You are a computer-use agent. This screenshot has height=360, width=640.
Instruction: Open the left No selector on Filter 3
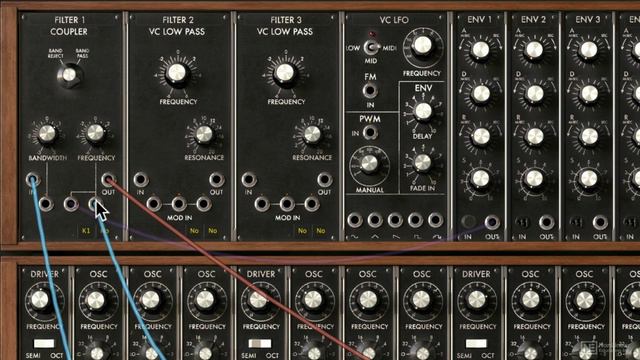click(302, 231)
